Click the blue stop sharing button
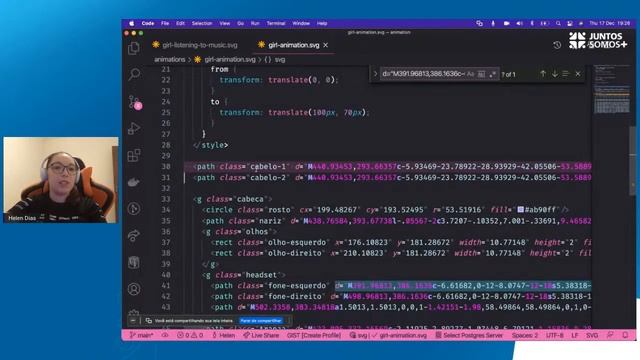This screenshot has height=360, width=640. [x=261, y=321]
